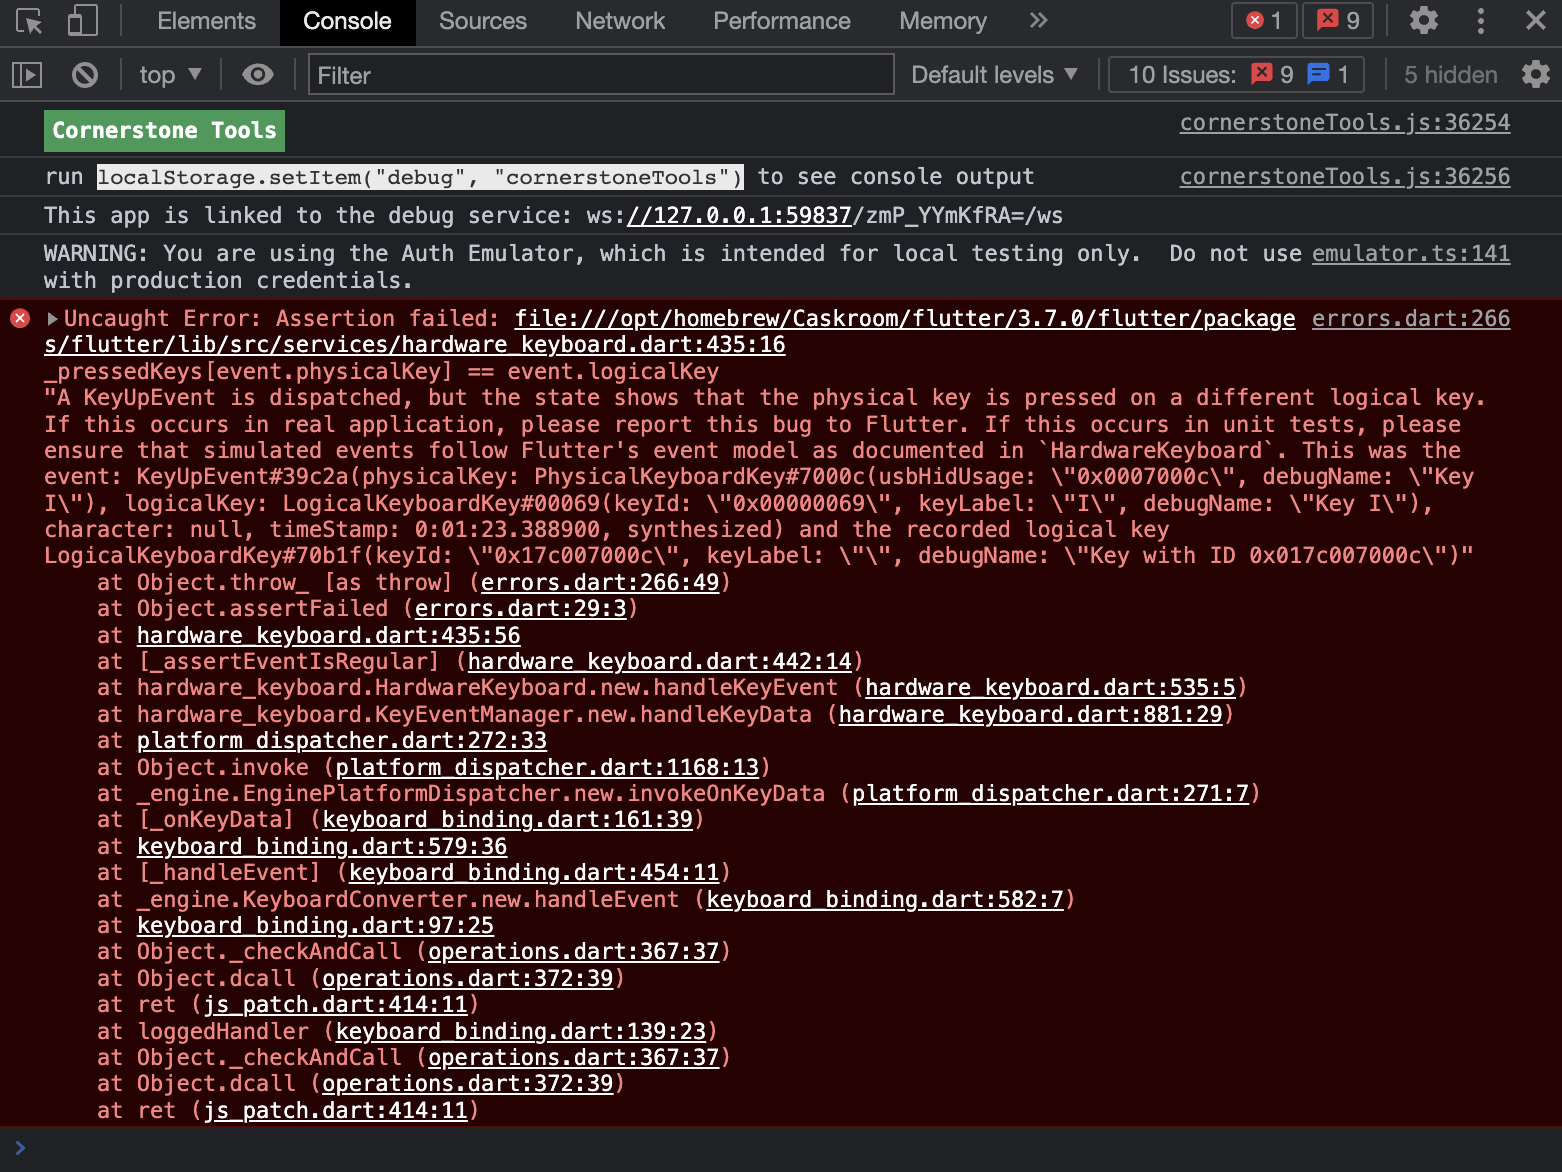
Task: Open the cornerstoneTools.js:36254 source link
Action: coord(1345,122)
